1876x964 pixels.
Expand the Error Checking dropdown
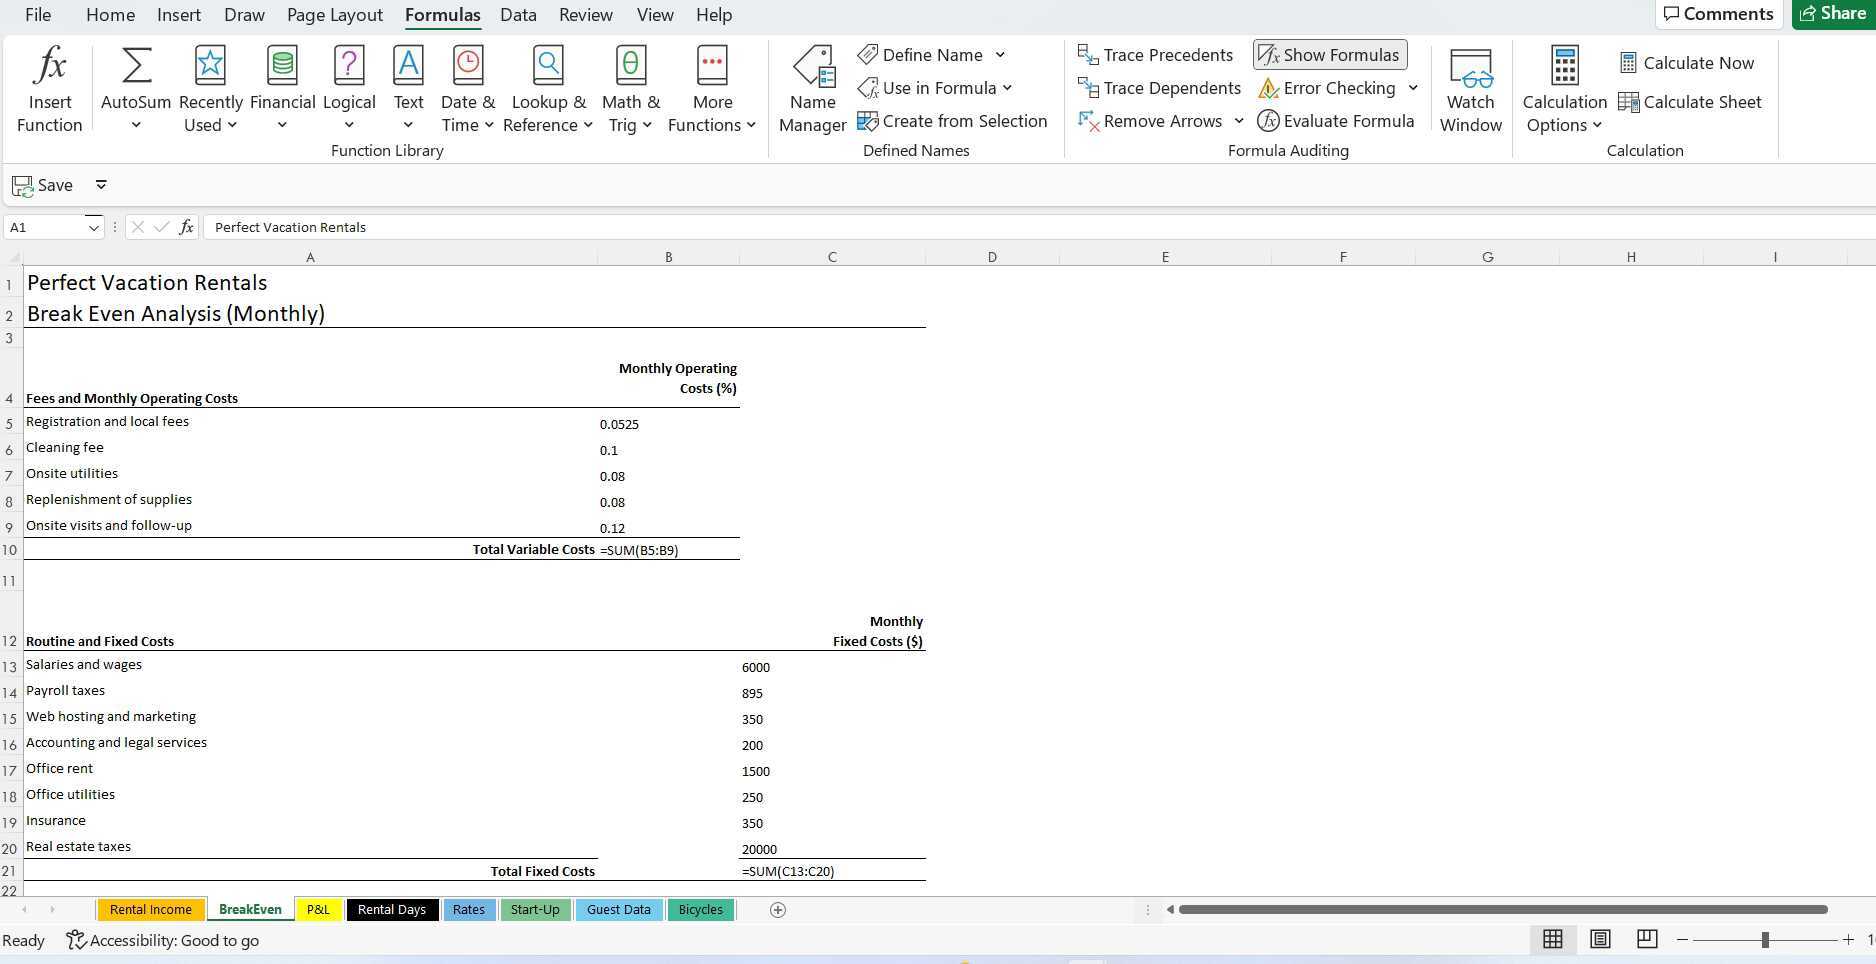click(x=1412, y=88)
